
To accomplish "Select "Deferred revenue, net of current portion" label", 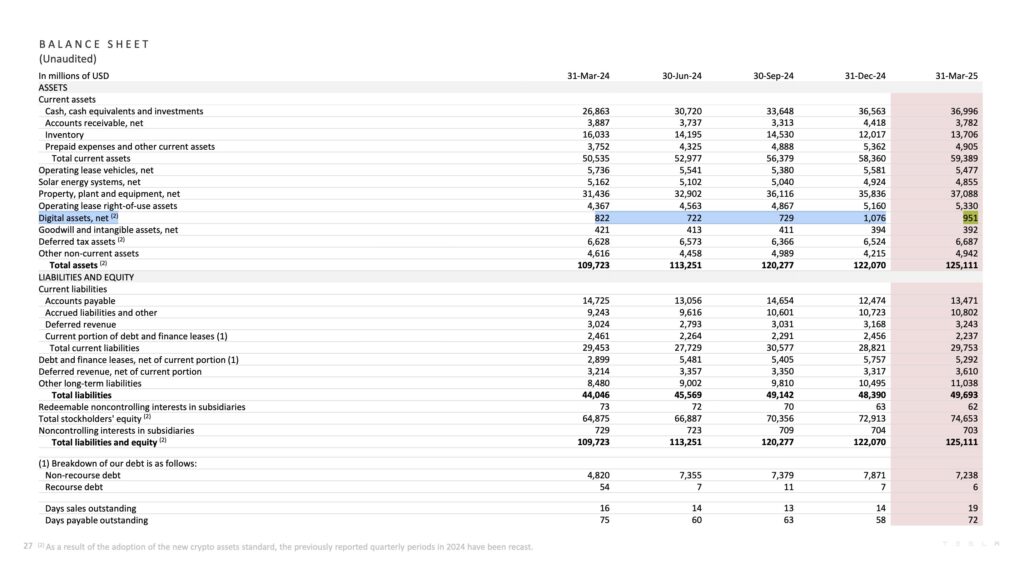I will (x=120, y=371).
